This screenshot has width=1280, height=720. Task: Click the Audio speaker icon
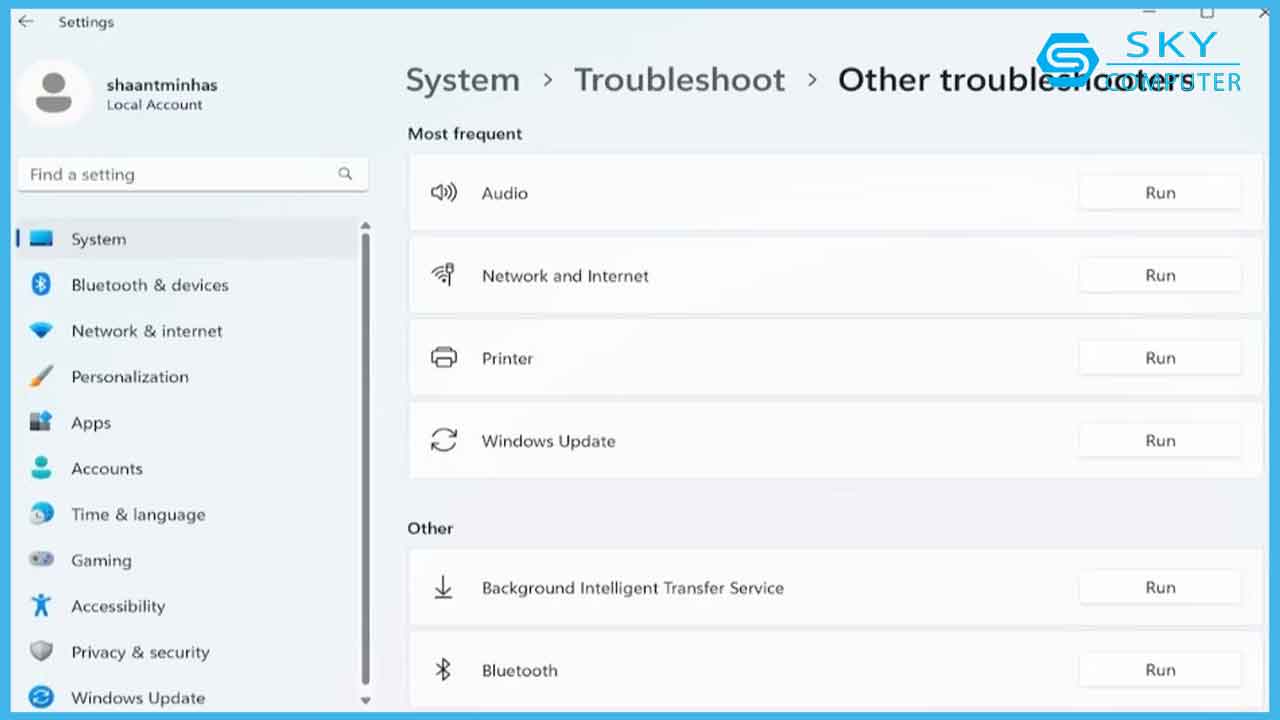click(x=443, y=192)
